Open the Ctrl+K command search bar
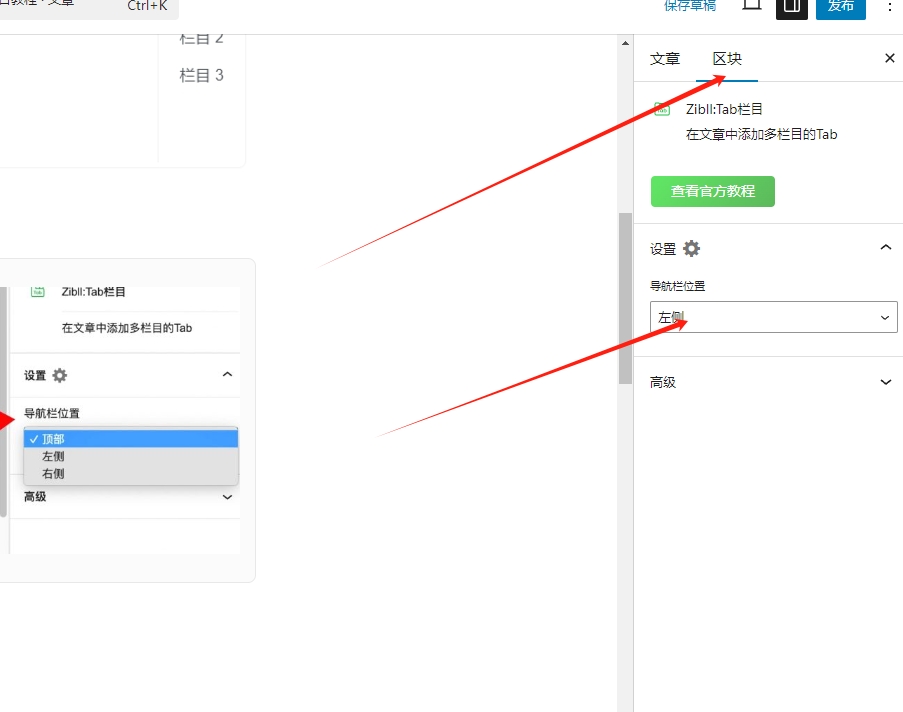Image resolution: width=903 pixels, height=712 pixels. tap(90, 7)
